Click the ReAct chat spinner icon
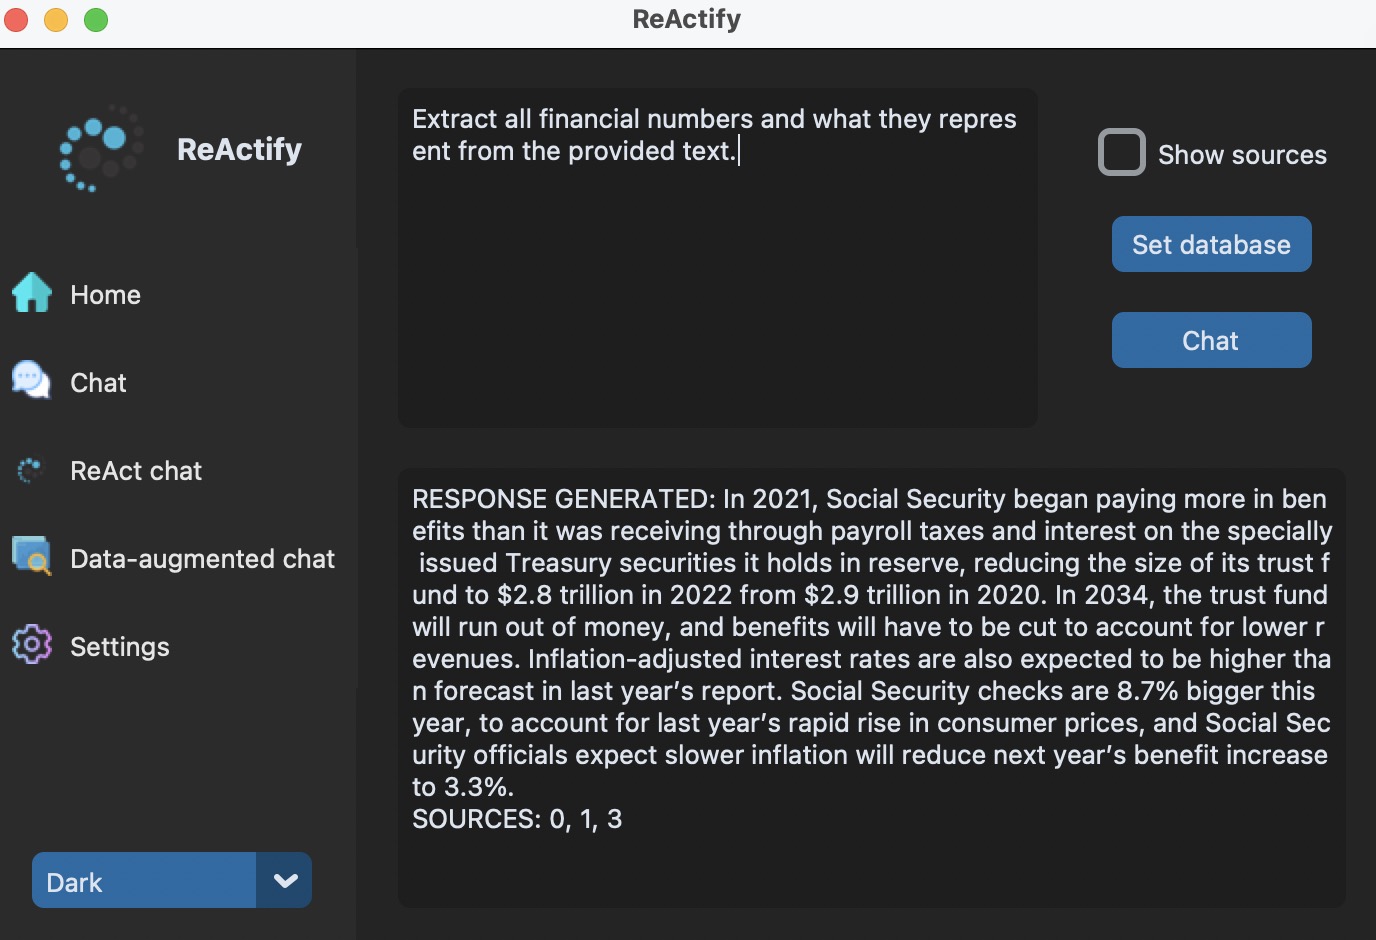1376x940 pixels. click(x=30, y=469)
